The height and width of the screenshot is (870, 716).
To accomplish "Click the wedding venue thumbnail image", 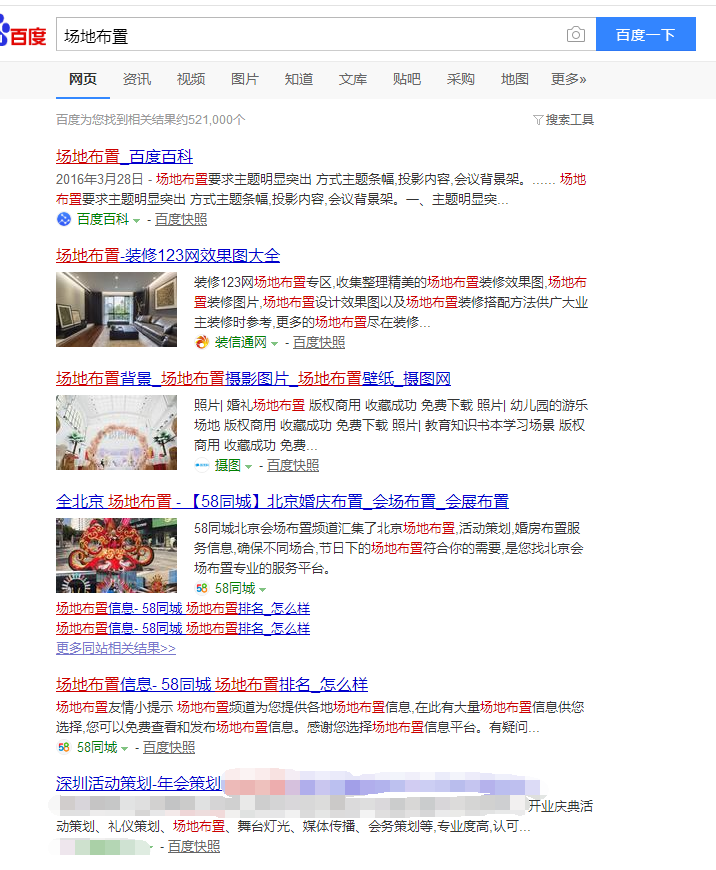I will (117, 432).
